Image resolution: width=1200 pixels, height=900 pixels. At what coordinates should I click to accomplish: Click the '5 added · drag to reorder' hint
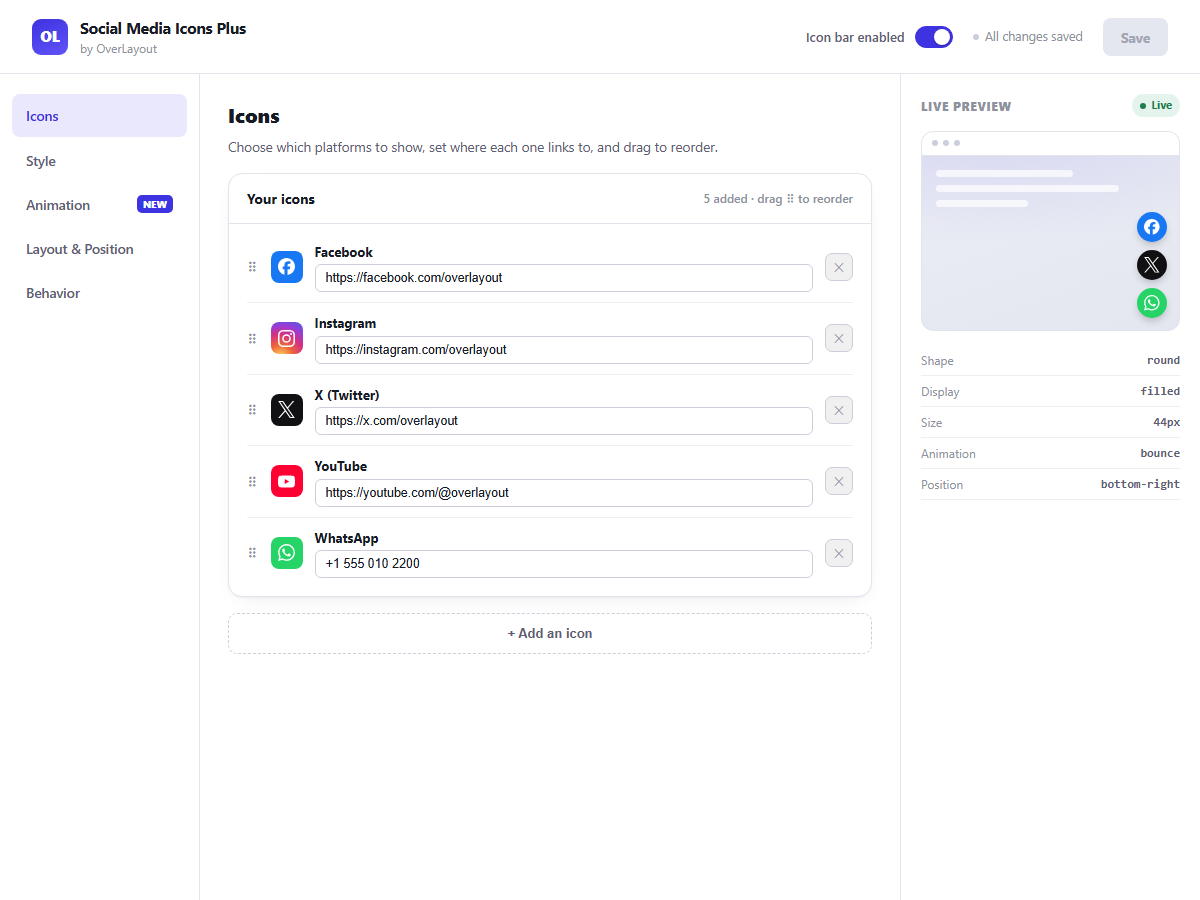pos(778,199)
